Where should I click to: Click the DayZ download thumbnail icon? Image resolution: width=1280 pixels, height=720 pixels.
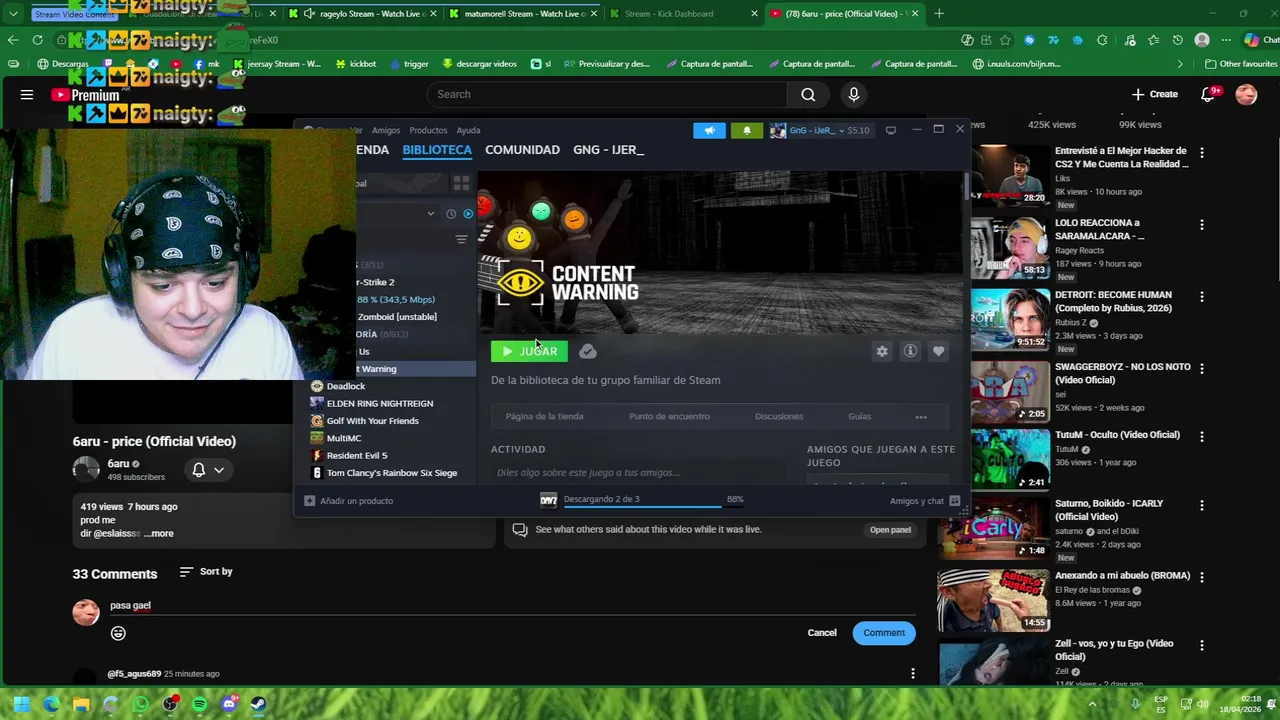pyautogui.click(x=549, y=500)
